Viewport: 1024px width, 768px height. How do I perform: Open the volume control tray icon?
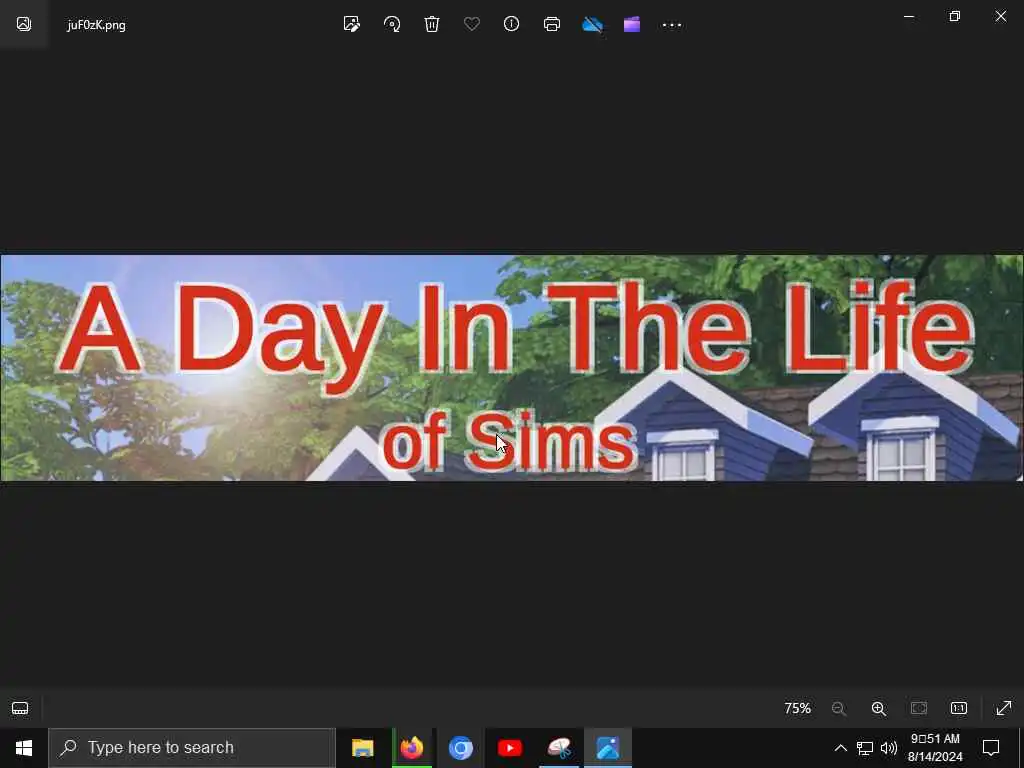click(x=889, y=748)
